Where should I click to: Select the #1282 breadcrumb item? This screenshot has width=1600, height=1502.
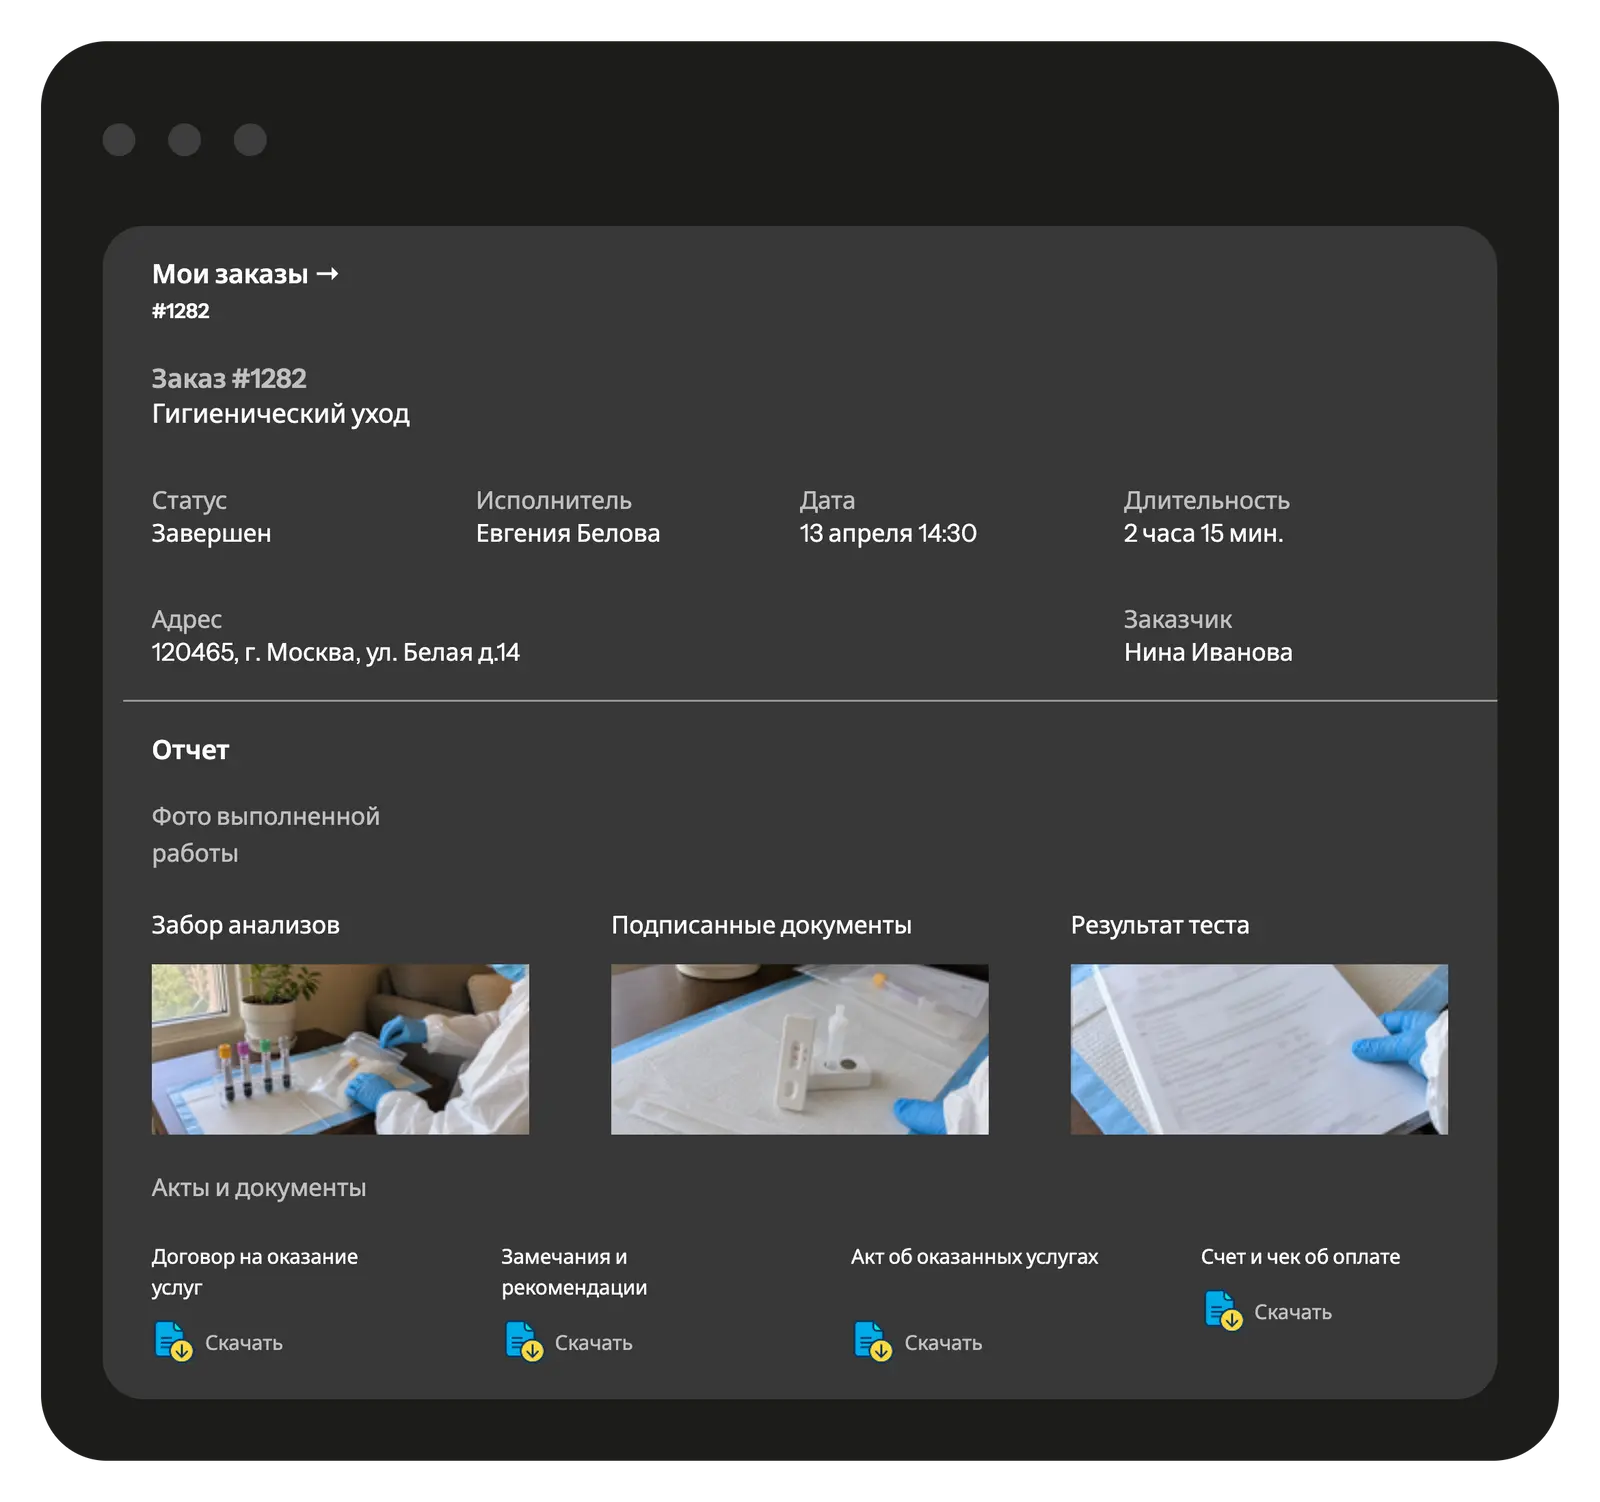[x=181, y=311]
